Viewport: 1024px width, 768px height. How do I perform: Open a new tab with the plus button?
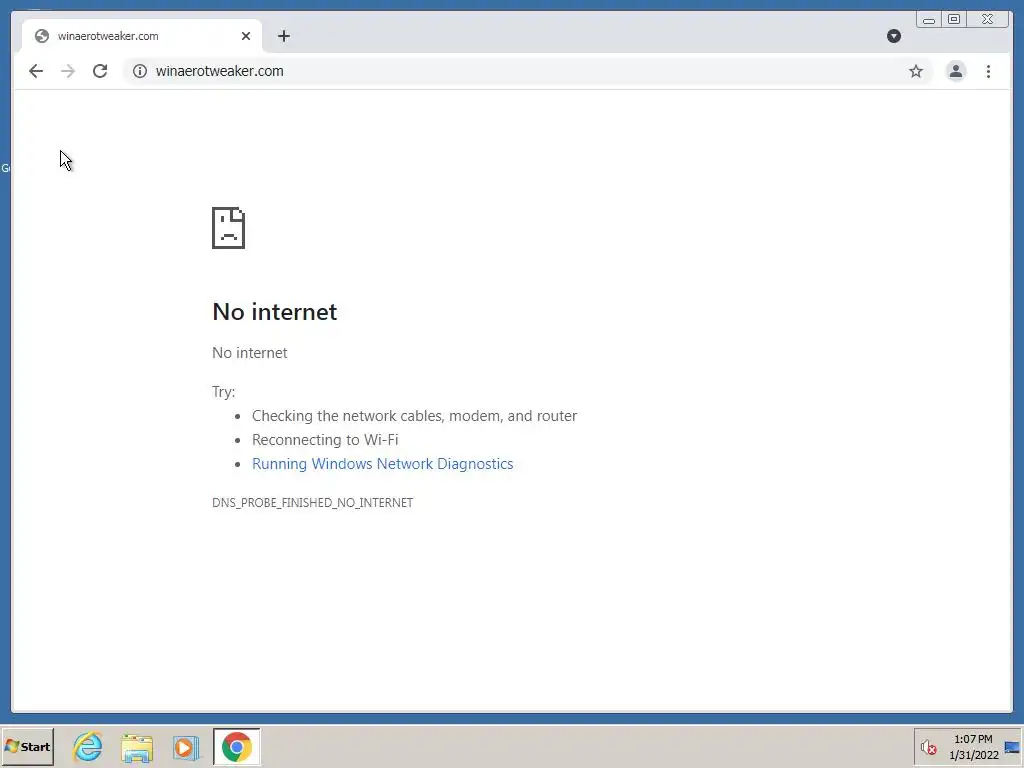[283, 36]
